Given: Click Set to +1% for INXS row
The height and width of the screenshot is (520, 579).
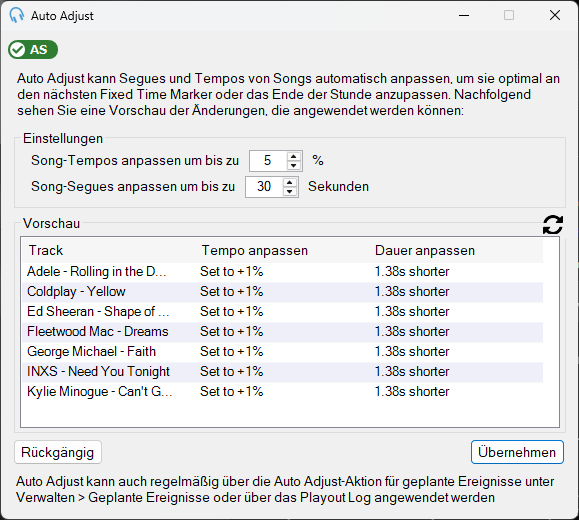Looking at the screenshot, I should pyautogui.click(x=232, y=371).
